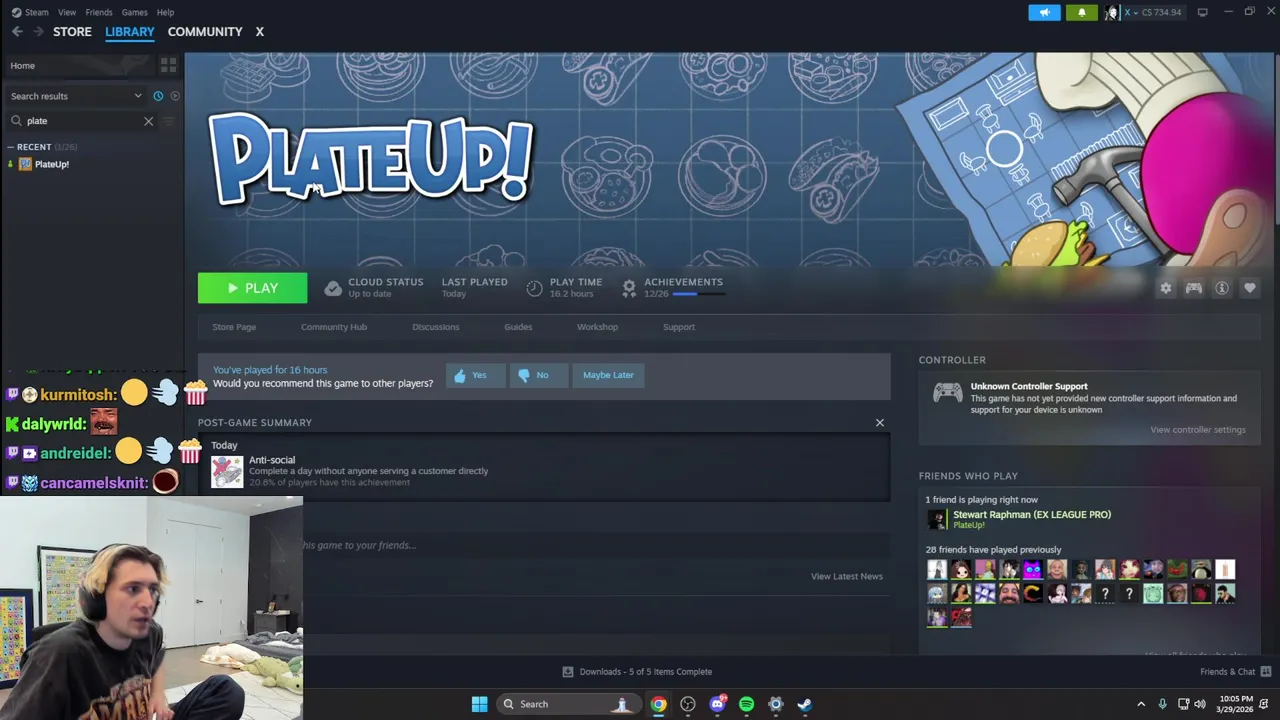Screen dimensions: 1280x720
Task: Open announcements megaphone button
Action: pos(1044,12)
